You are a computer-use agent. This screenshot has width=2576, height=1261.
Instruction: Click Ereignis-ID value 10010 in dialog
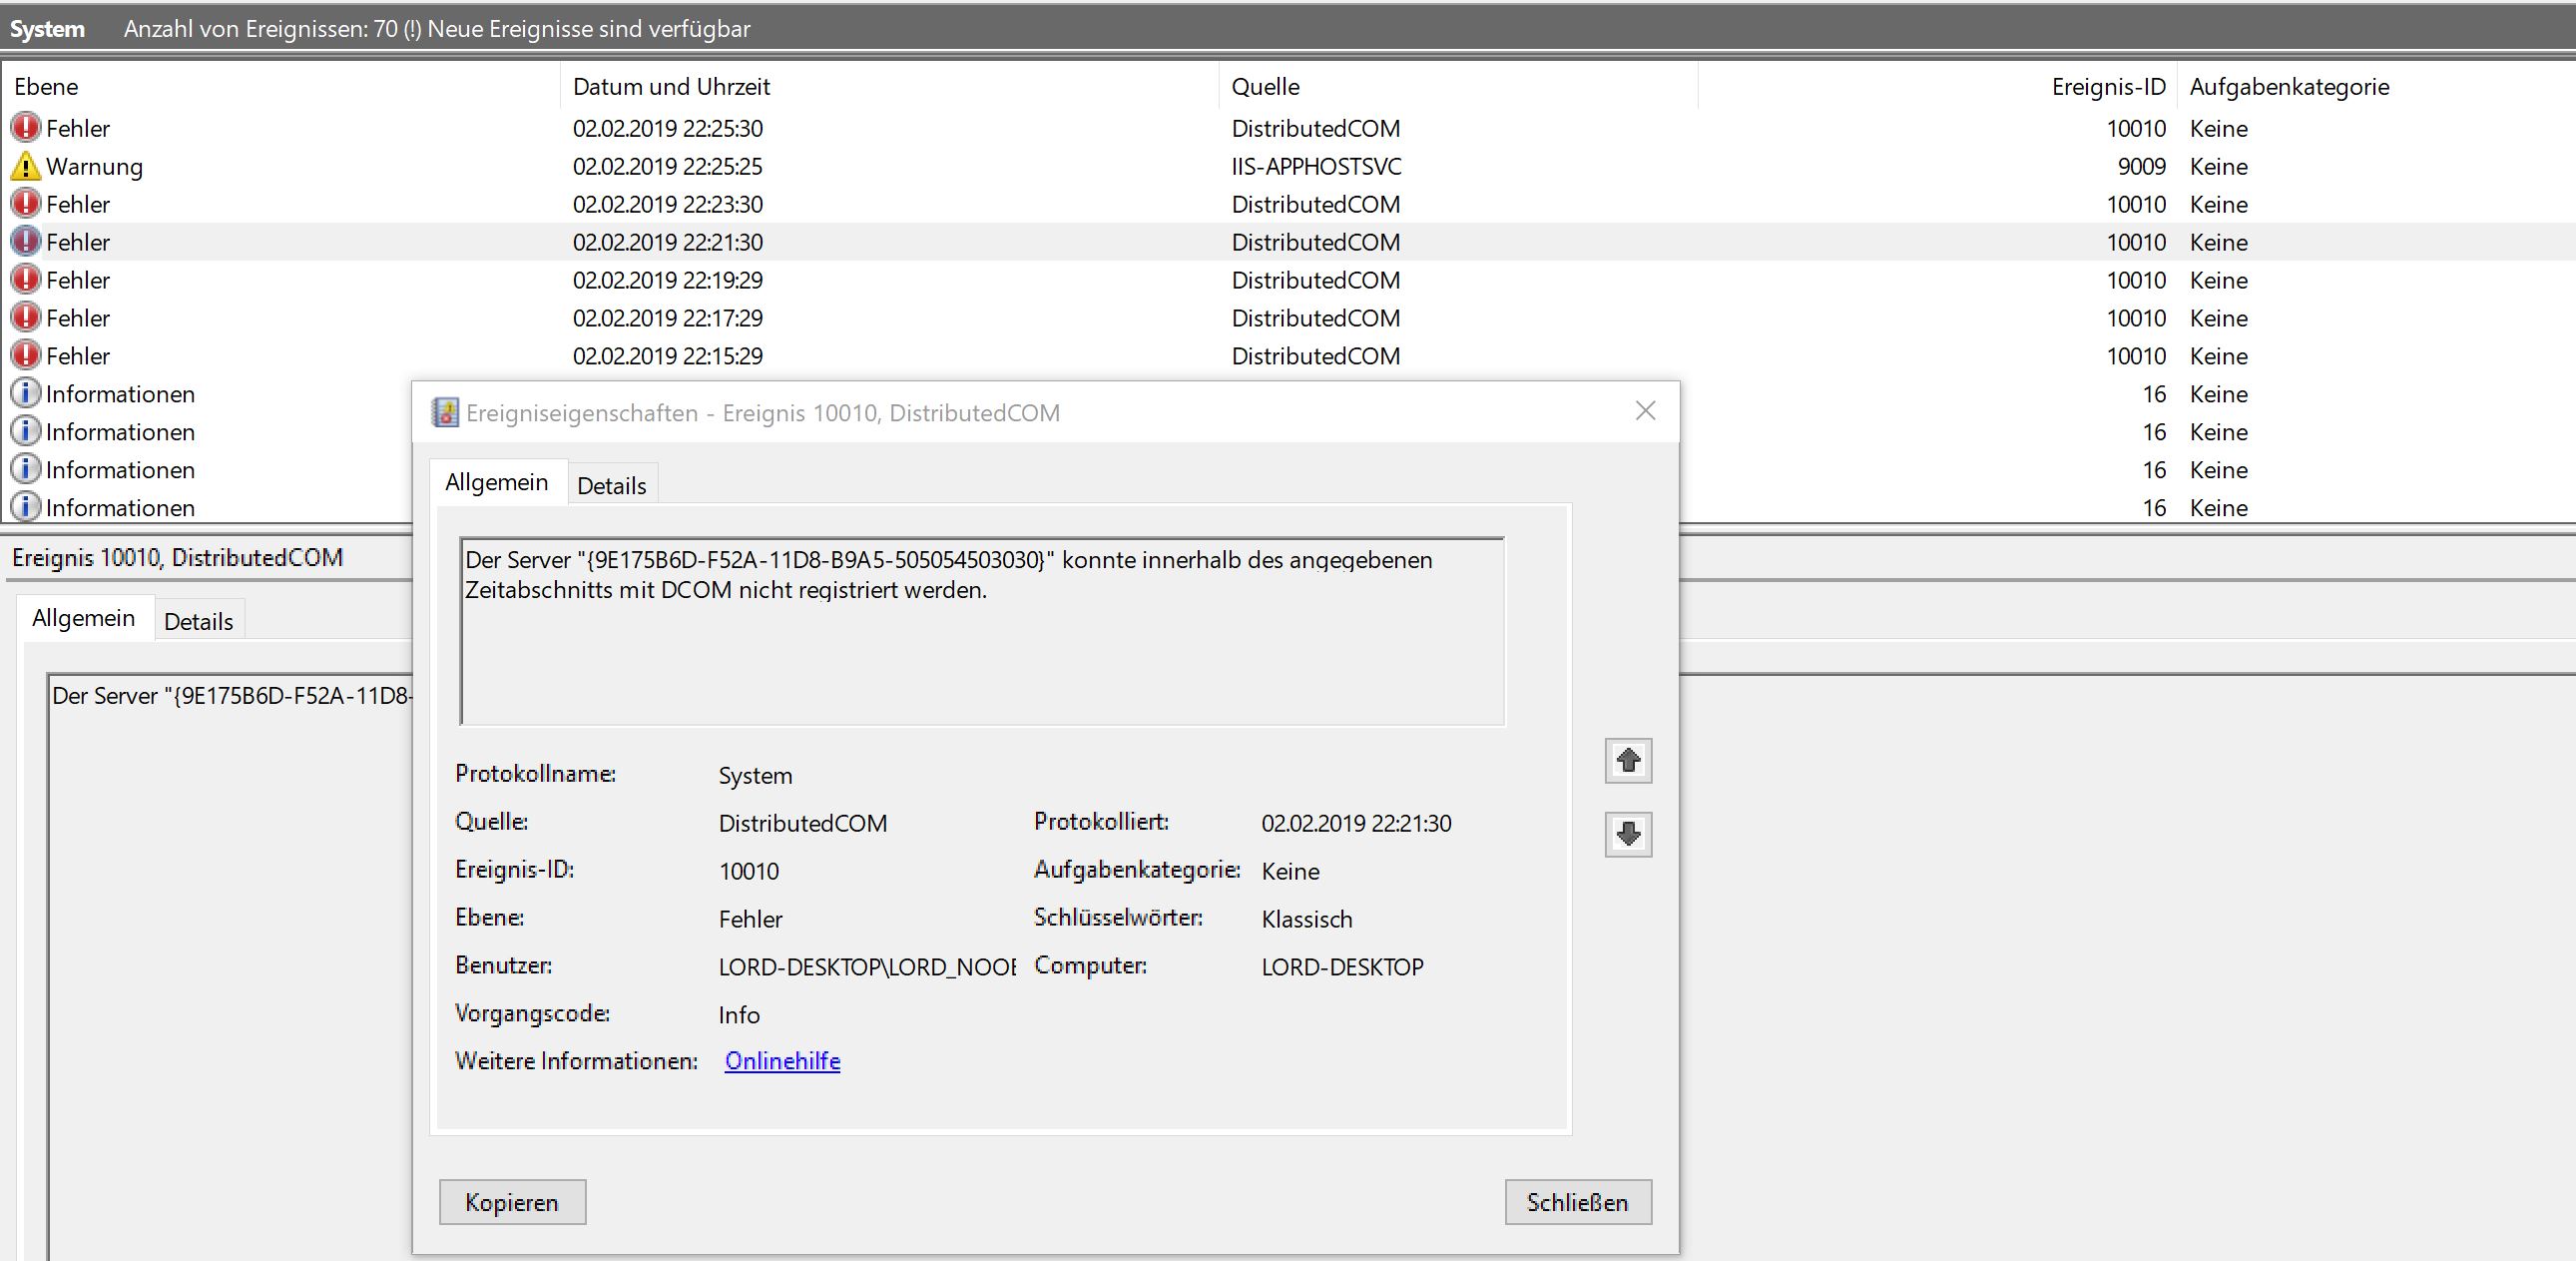(x=748, y=871)
